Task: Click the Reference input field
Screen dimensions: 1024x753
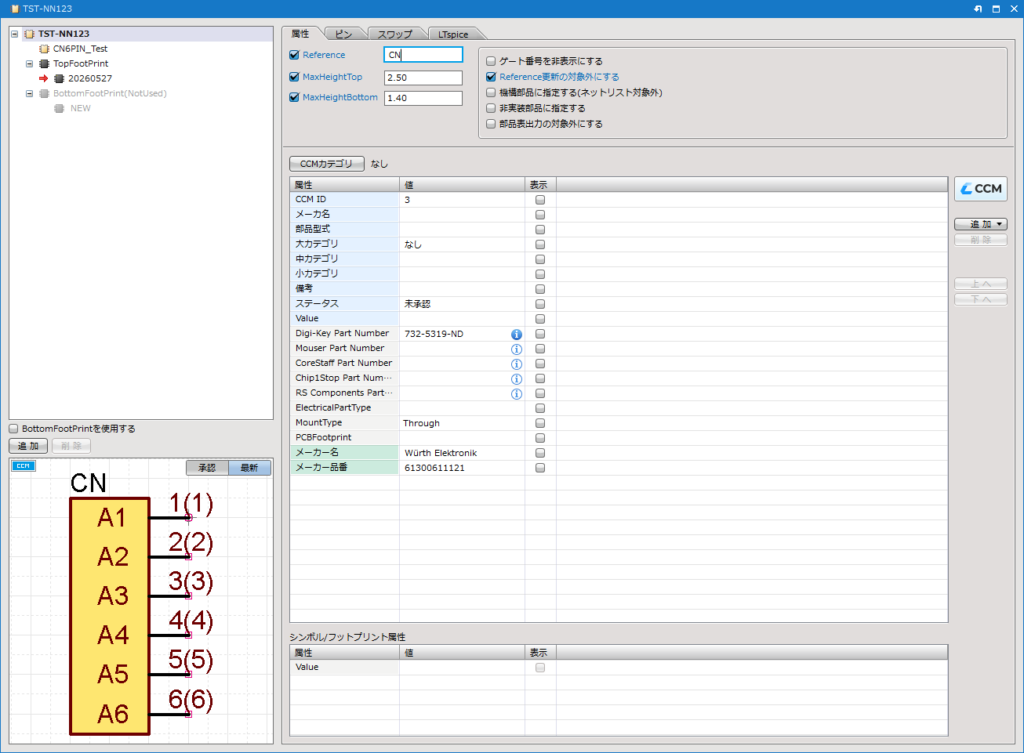Action: click(423, 55)
